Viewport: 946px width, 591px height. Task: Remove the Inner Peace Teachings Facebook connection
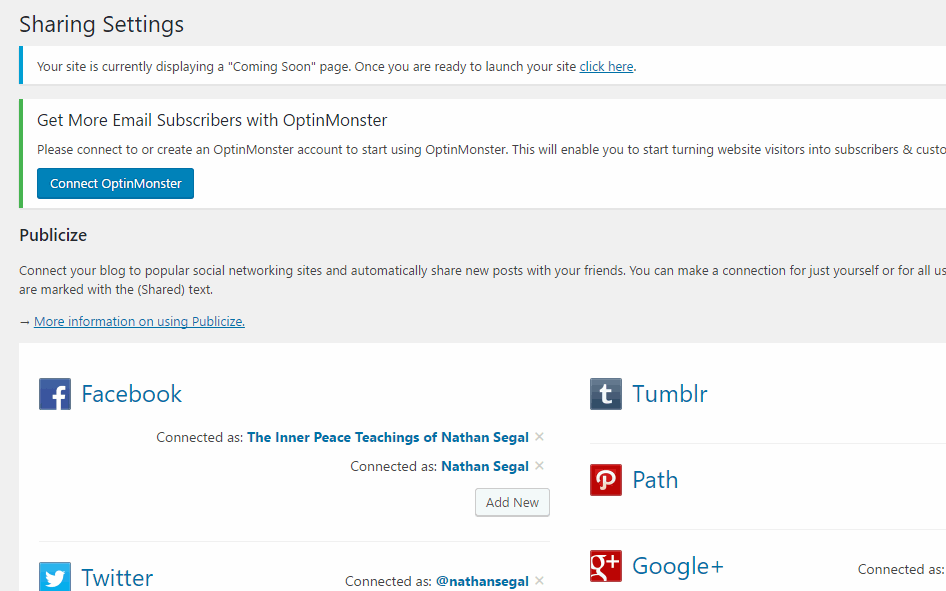point(540,437)
